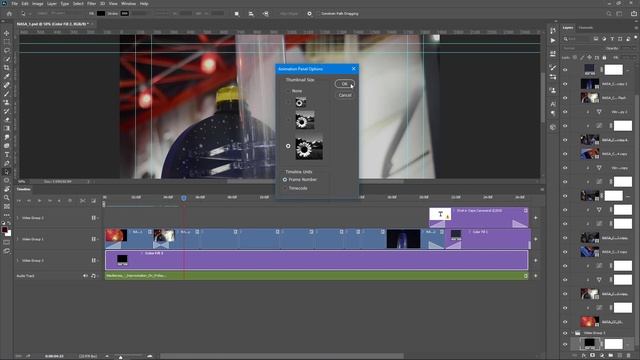Play the timeline

pyautogui.click(x=40, y=201)
